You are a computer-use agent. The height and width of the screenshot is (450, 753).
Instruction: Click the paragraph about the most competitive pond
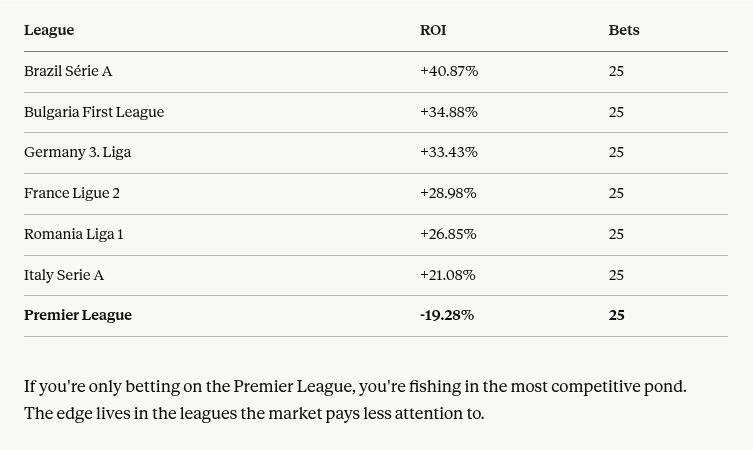355,400
